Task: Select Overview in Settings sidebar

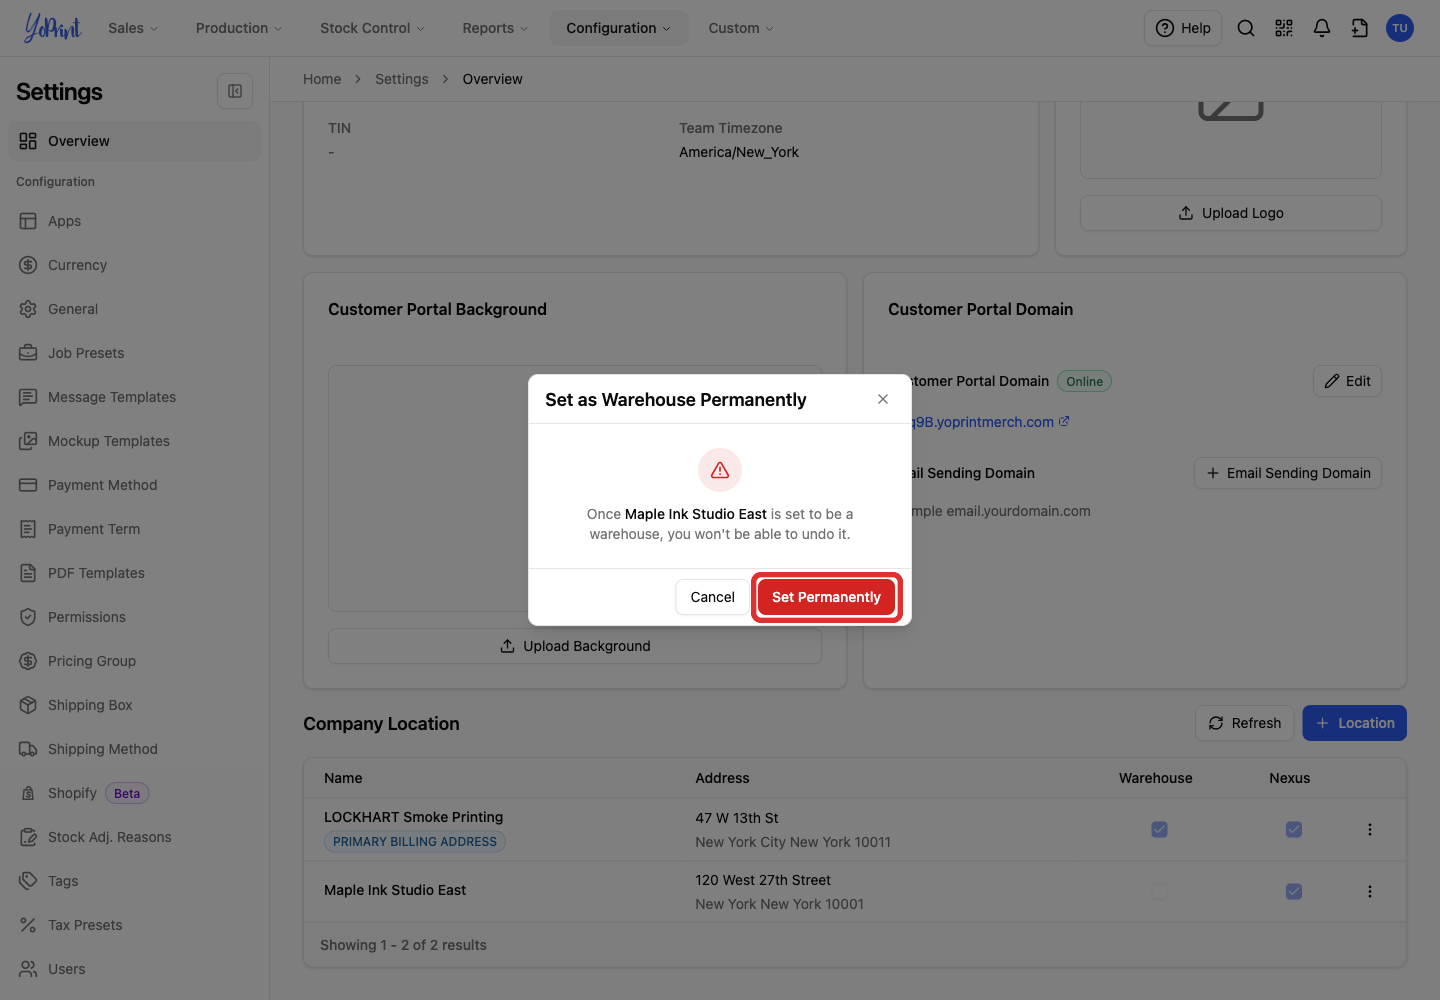Action: (135, 141)
